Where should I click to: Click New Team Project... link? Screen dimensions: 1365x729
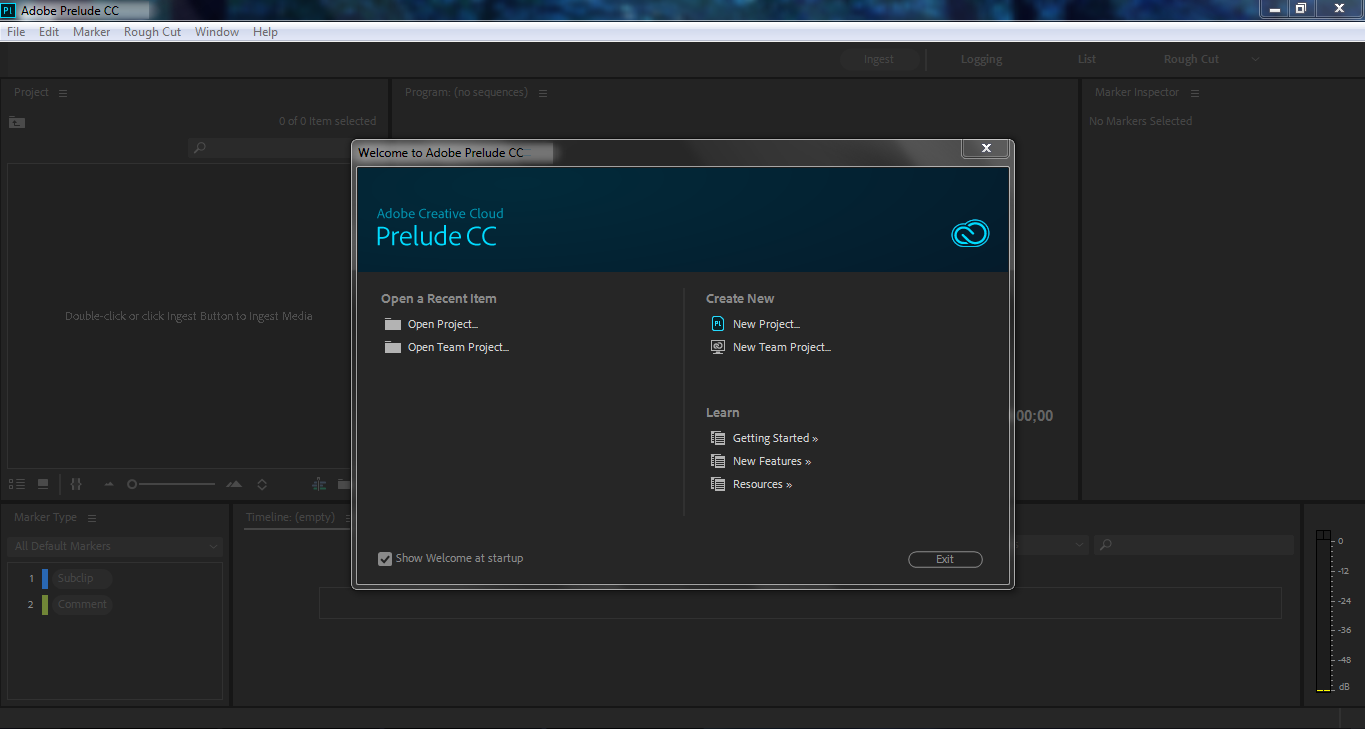click(782, 347)
